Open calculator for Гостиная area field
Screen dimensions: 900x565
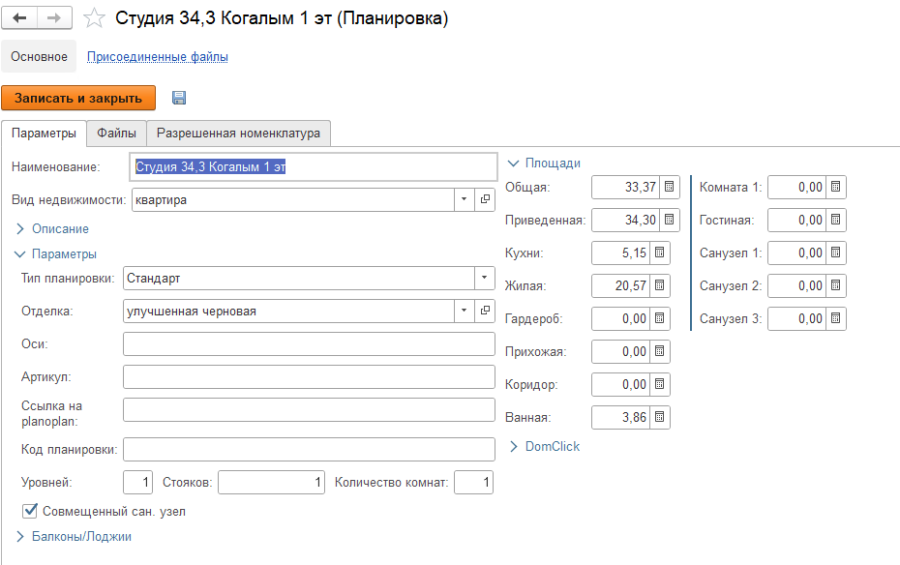point(836,220)
